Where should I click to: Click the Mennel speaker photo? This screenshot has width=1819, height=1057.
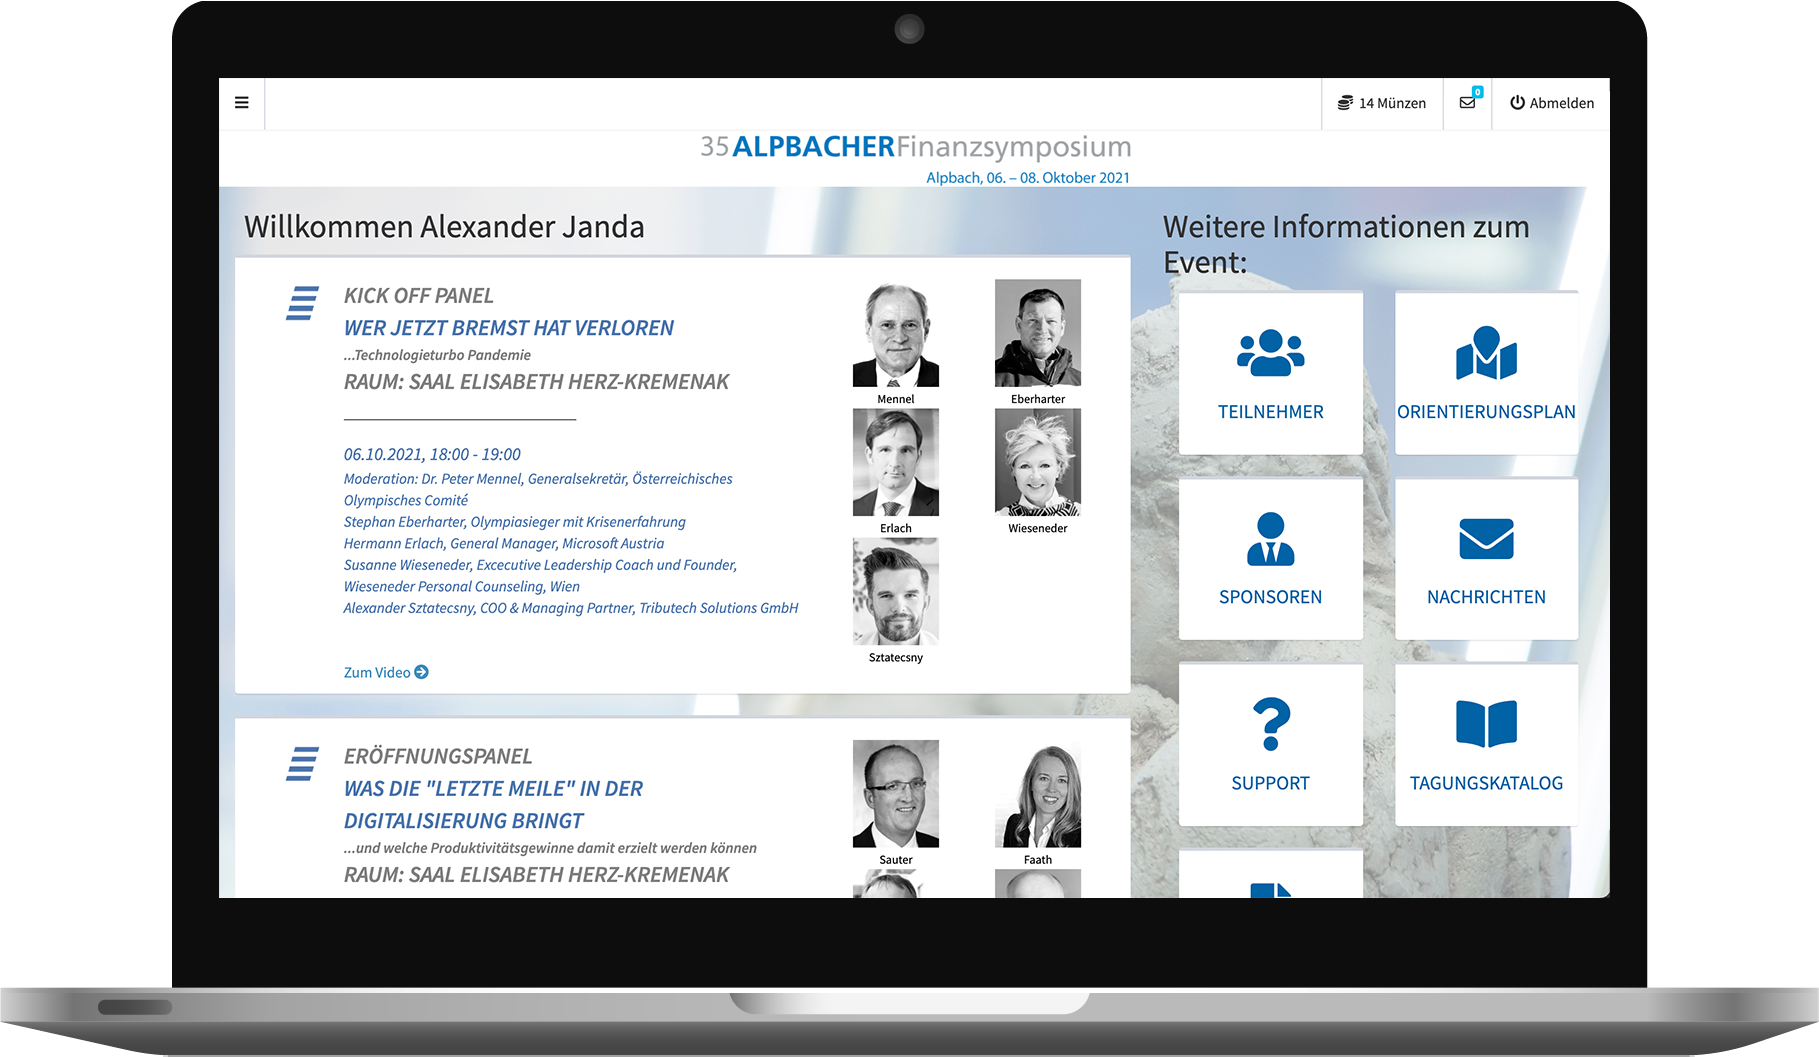pos(895,334)
